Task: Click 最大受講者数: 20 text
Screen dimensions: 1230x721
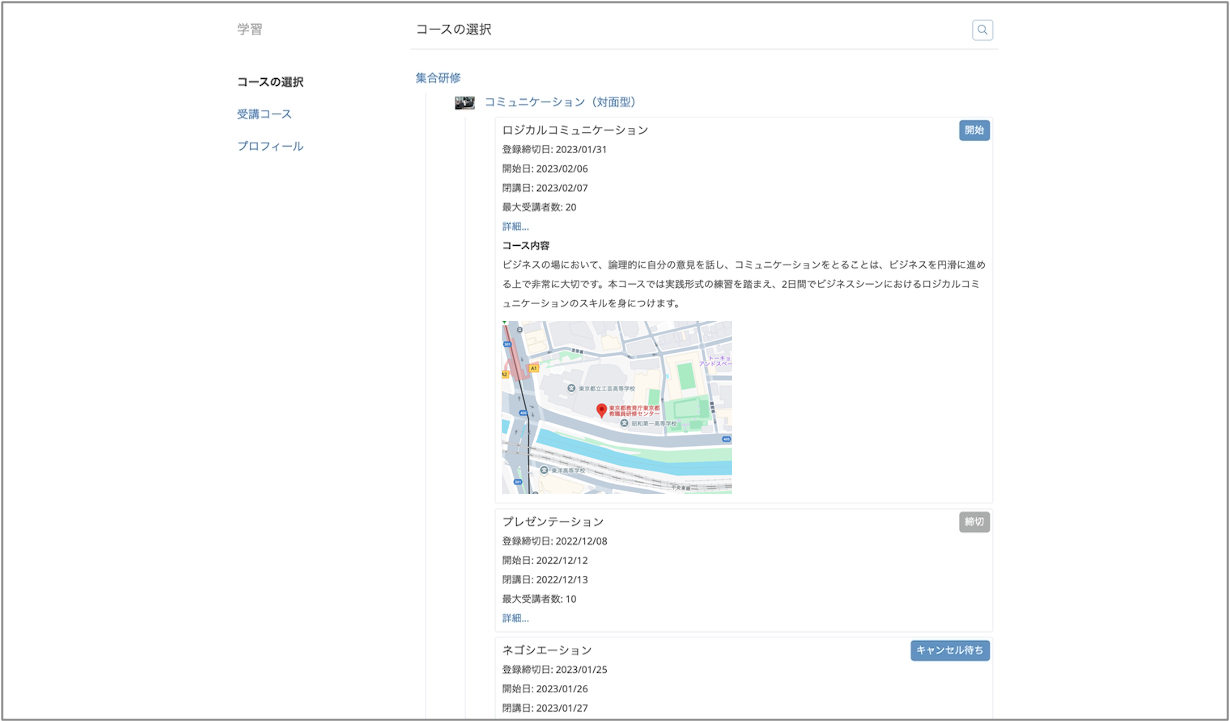Action: (x=539, y=208)
